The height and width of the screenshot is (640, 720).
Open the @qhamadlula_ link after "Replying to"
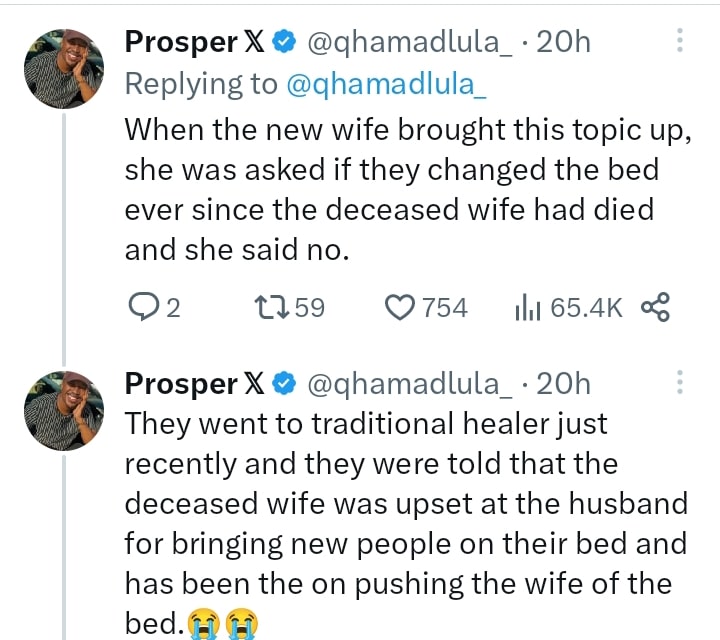pyautogui.click(x=387, y=85)
